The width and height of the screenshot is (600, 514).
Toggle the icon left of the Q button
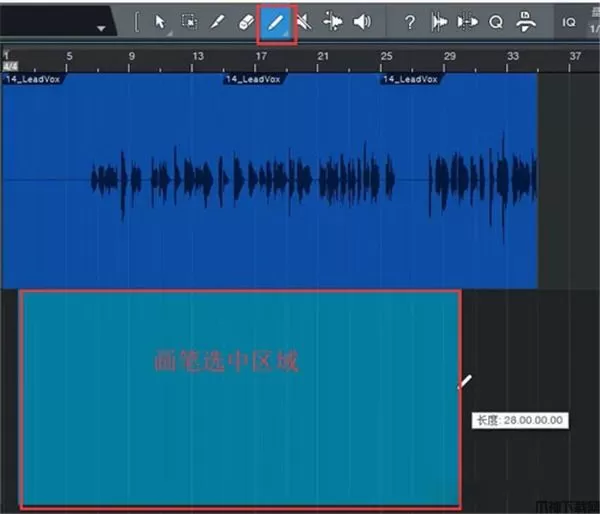coord(466,22)
